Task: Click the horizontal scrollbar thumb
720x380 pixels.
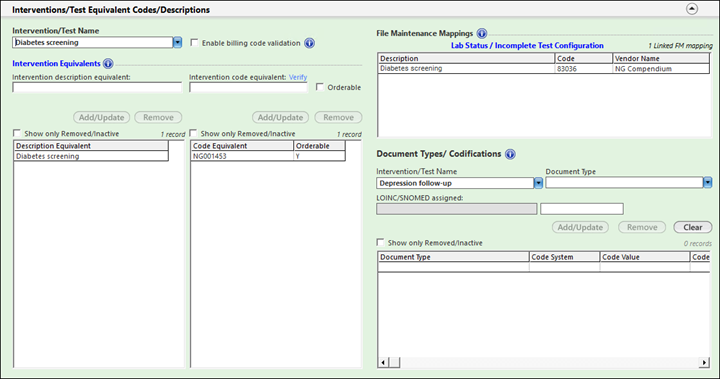Action: pos(394,363)
